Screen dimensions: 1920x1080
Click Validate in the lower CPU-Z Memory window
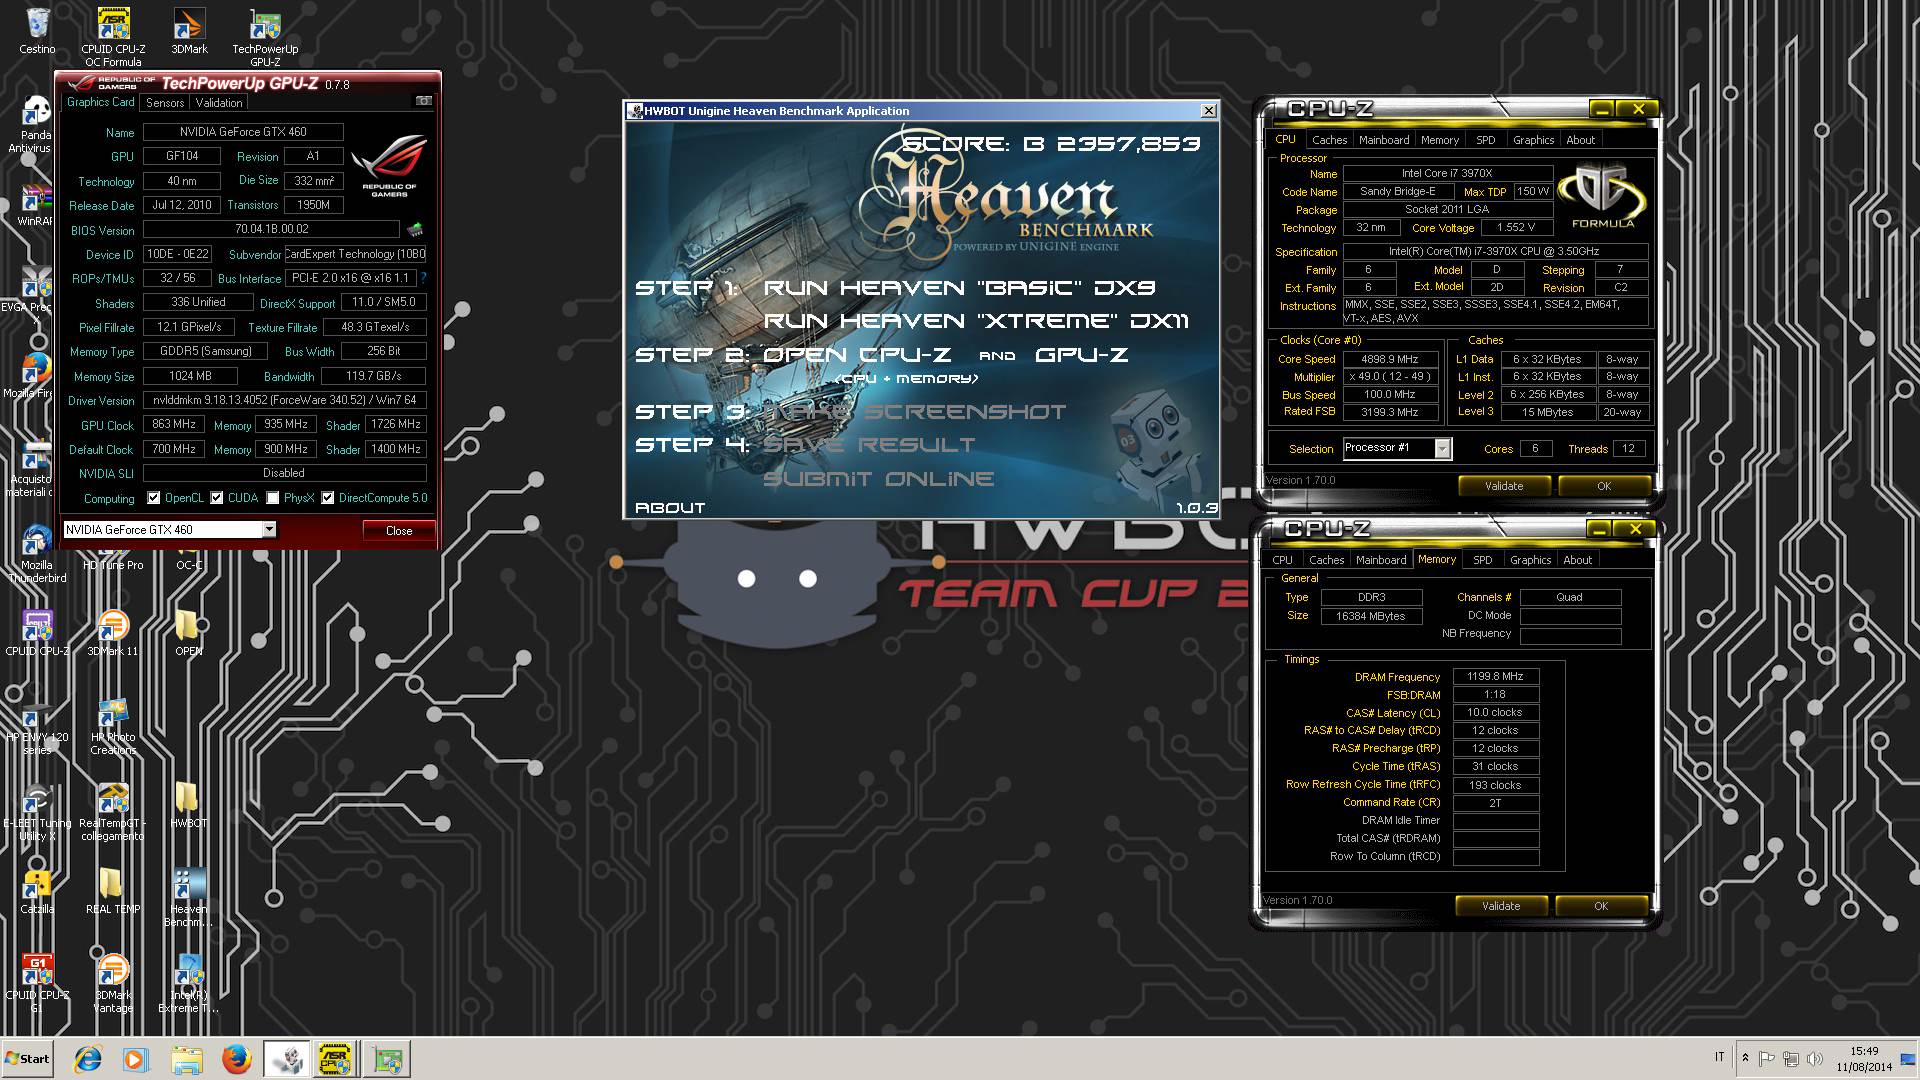(1501, 906)
